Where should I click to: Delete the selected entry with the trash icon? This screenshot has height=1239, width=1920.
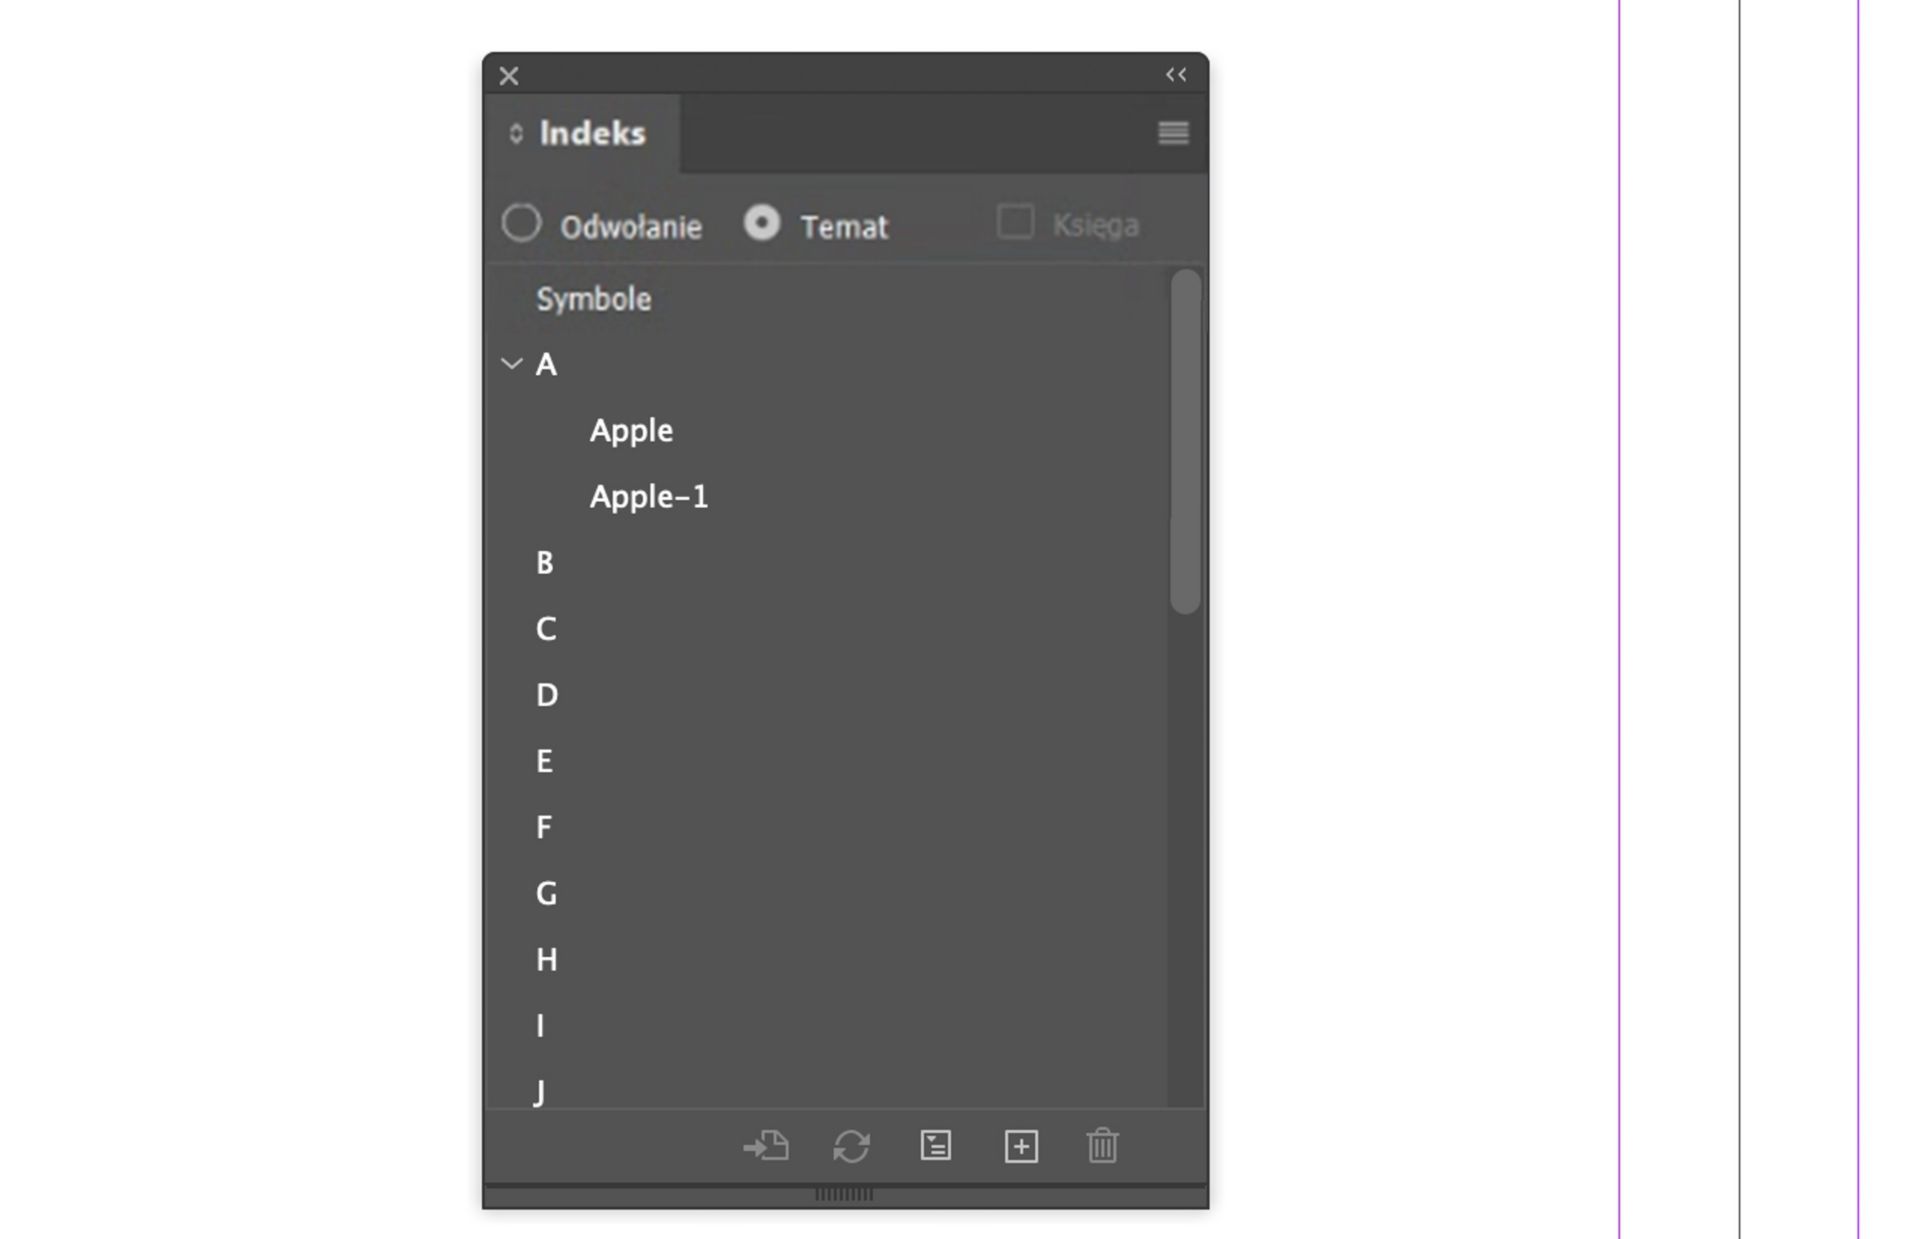(1102, 1146)
